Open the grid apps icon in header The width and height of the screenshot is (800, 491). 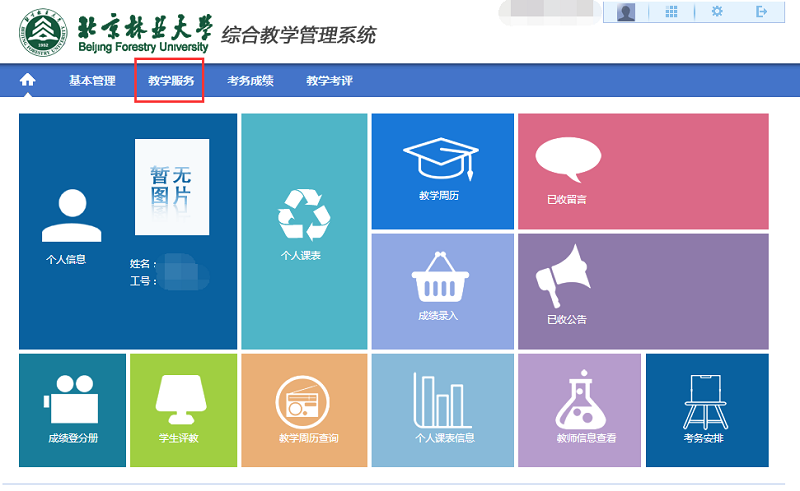(x=671, y=12)
